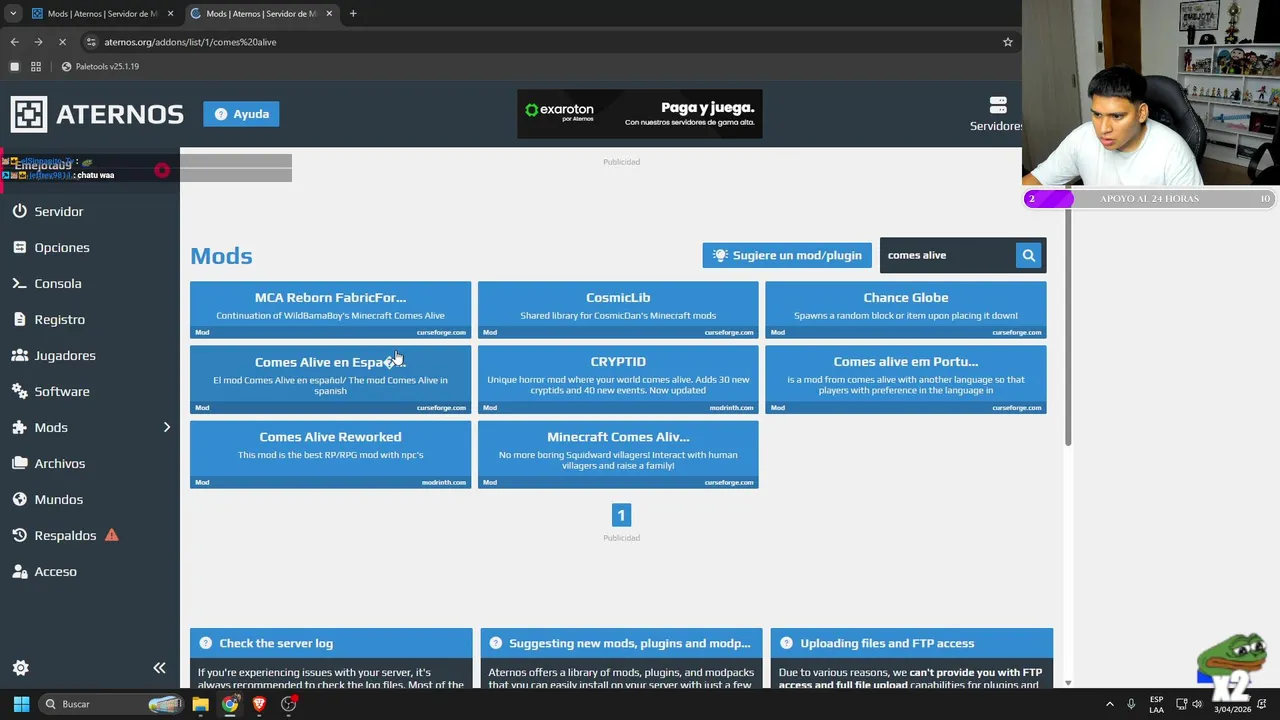The image size is (1280, 720).
Task: Click the address bar URL aternos.org/addons
Action: click(190, 42)
